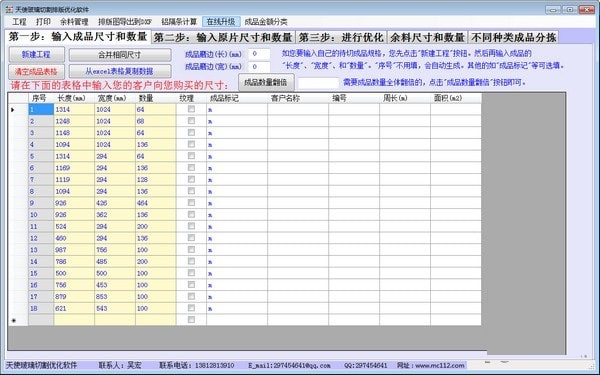Viewport: 600px width, 375px height.
Task: Select width cell 485 in row 14
Action: click(x=115, y=262)
